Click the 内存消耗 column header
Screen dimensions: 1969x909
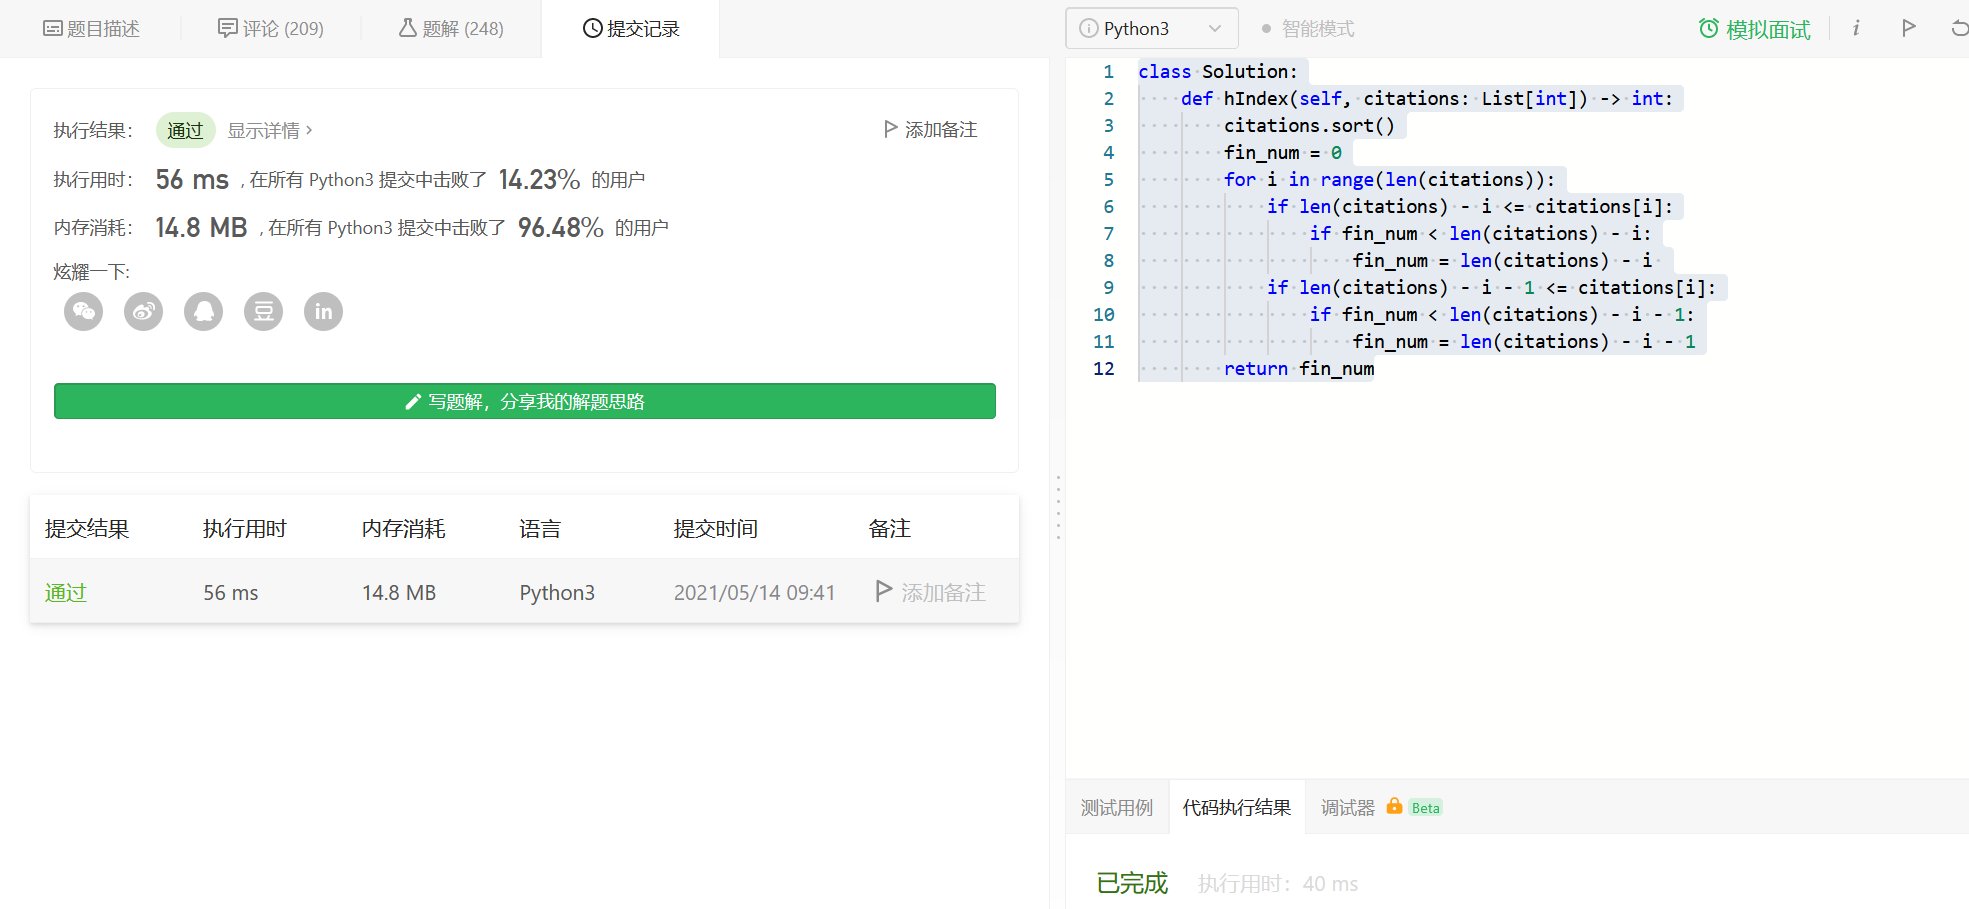click(x=404, y=528)
